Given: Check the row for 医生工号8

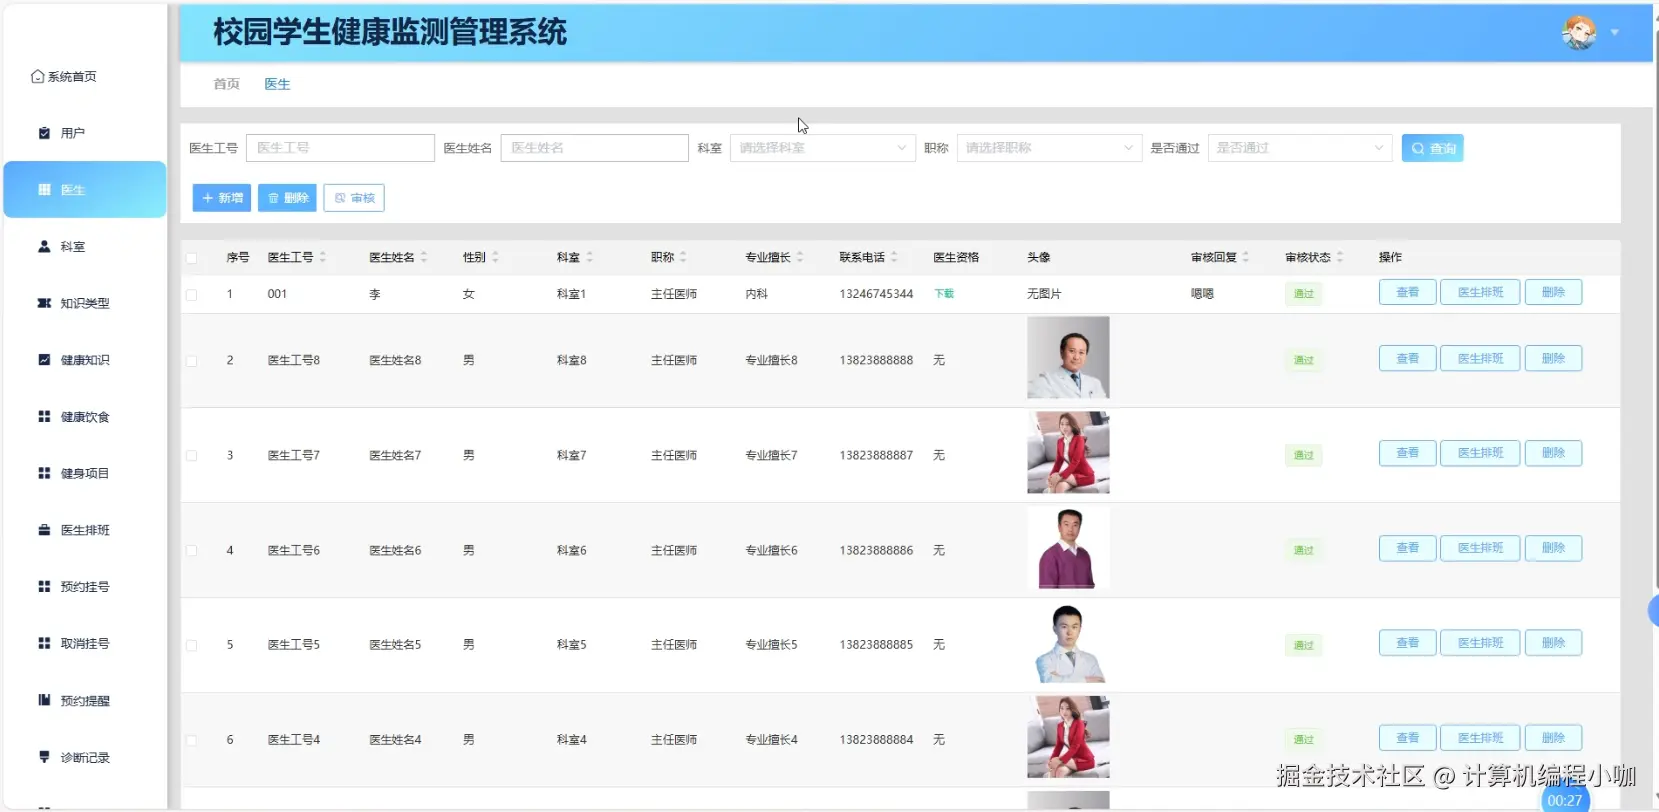Looking at the screenshot, I should click(x=191, y=361).
